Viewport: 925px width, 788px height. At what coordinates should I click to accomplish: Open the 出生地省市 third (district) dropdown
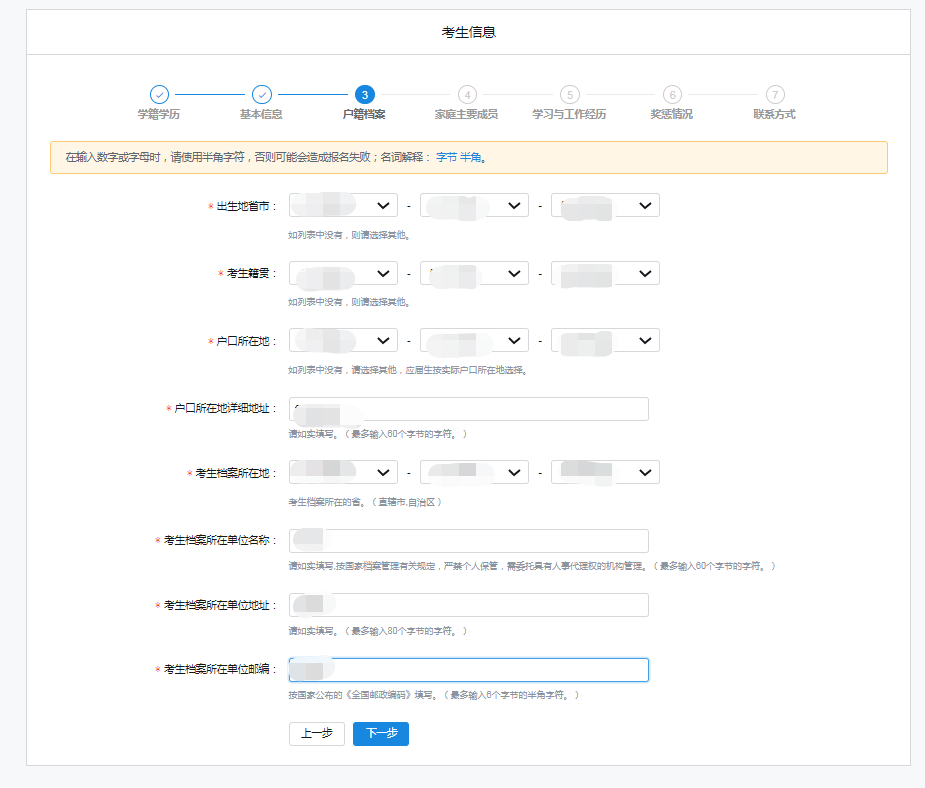click(605, 205)
